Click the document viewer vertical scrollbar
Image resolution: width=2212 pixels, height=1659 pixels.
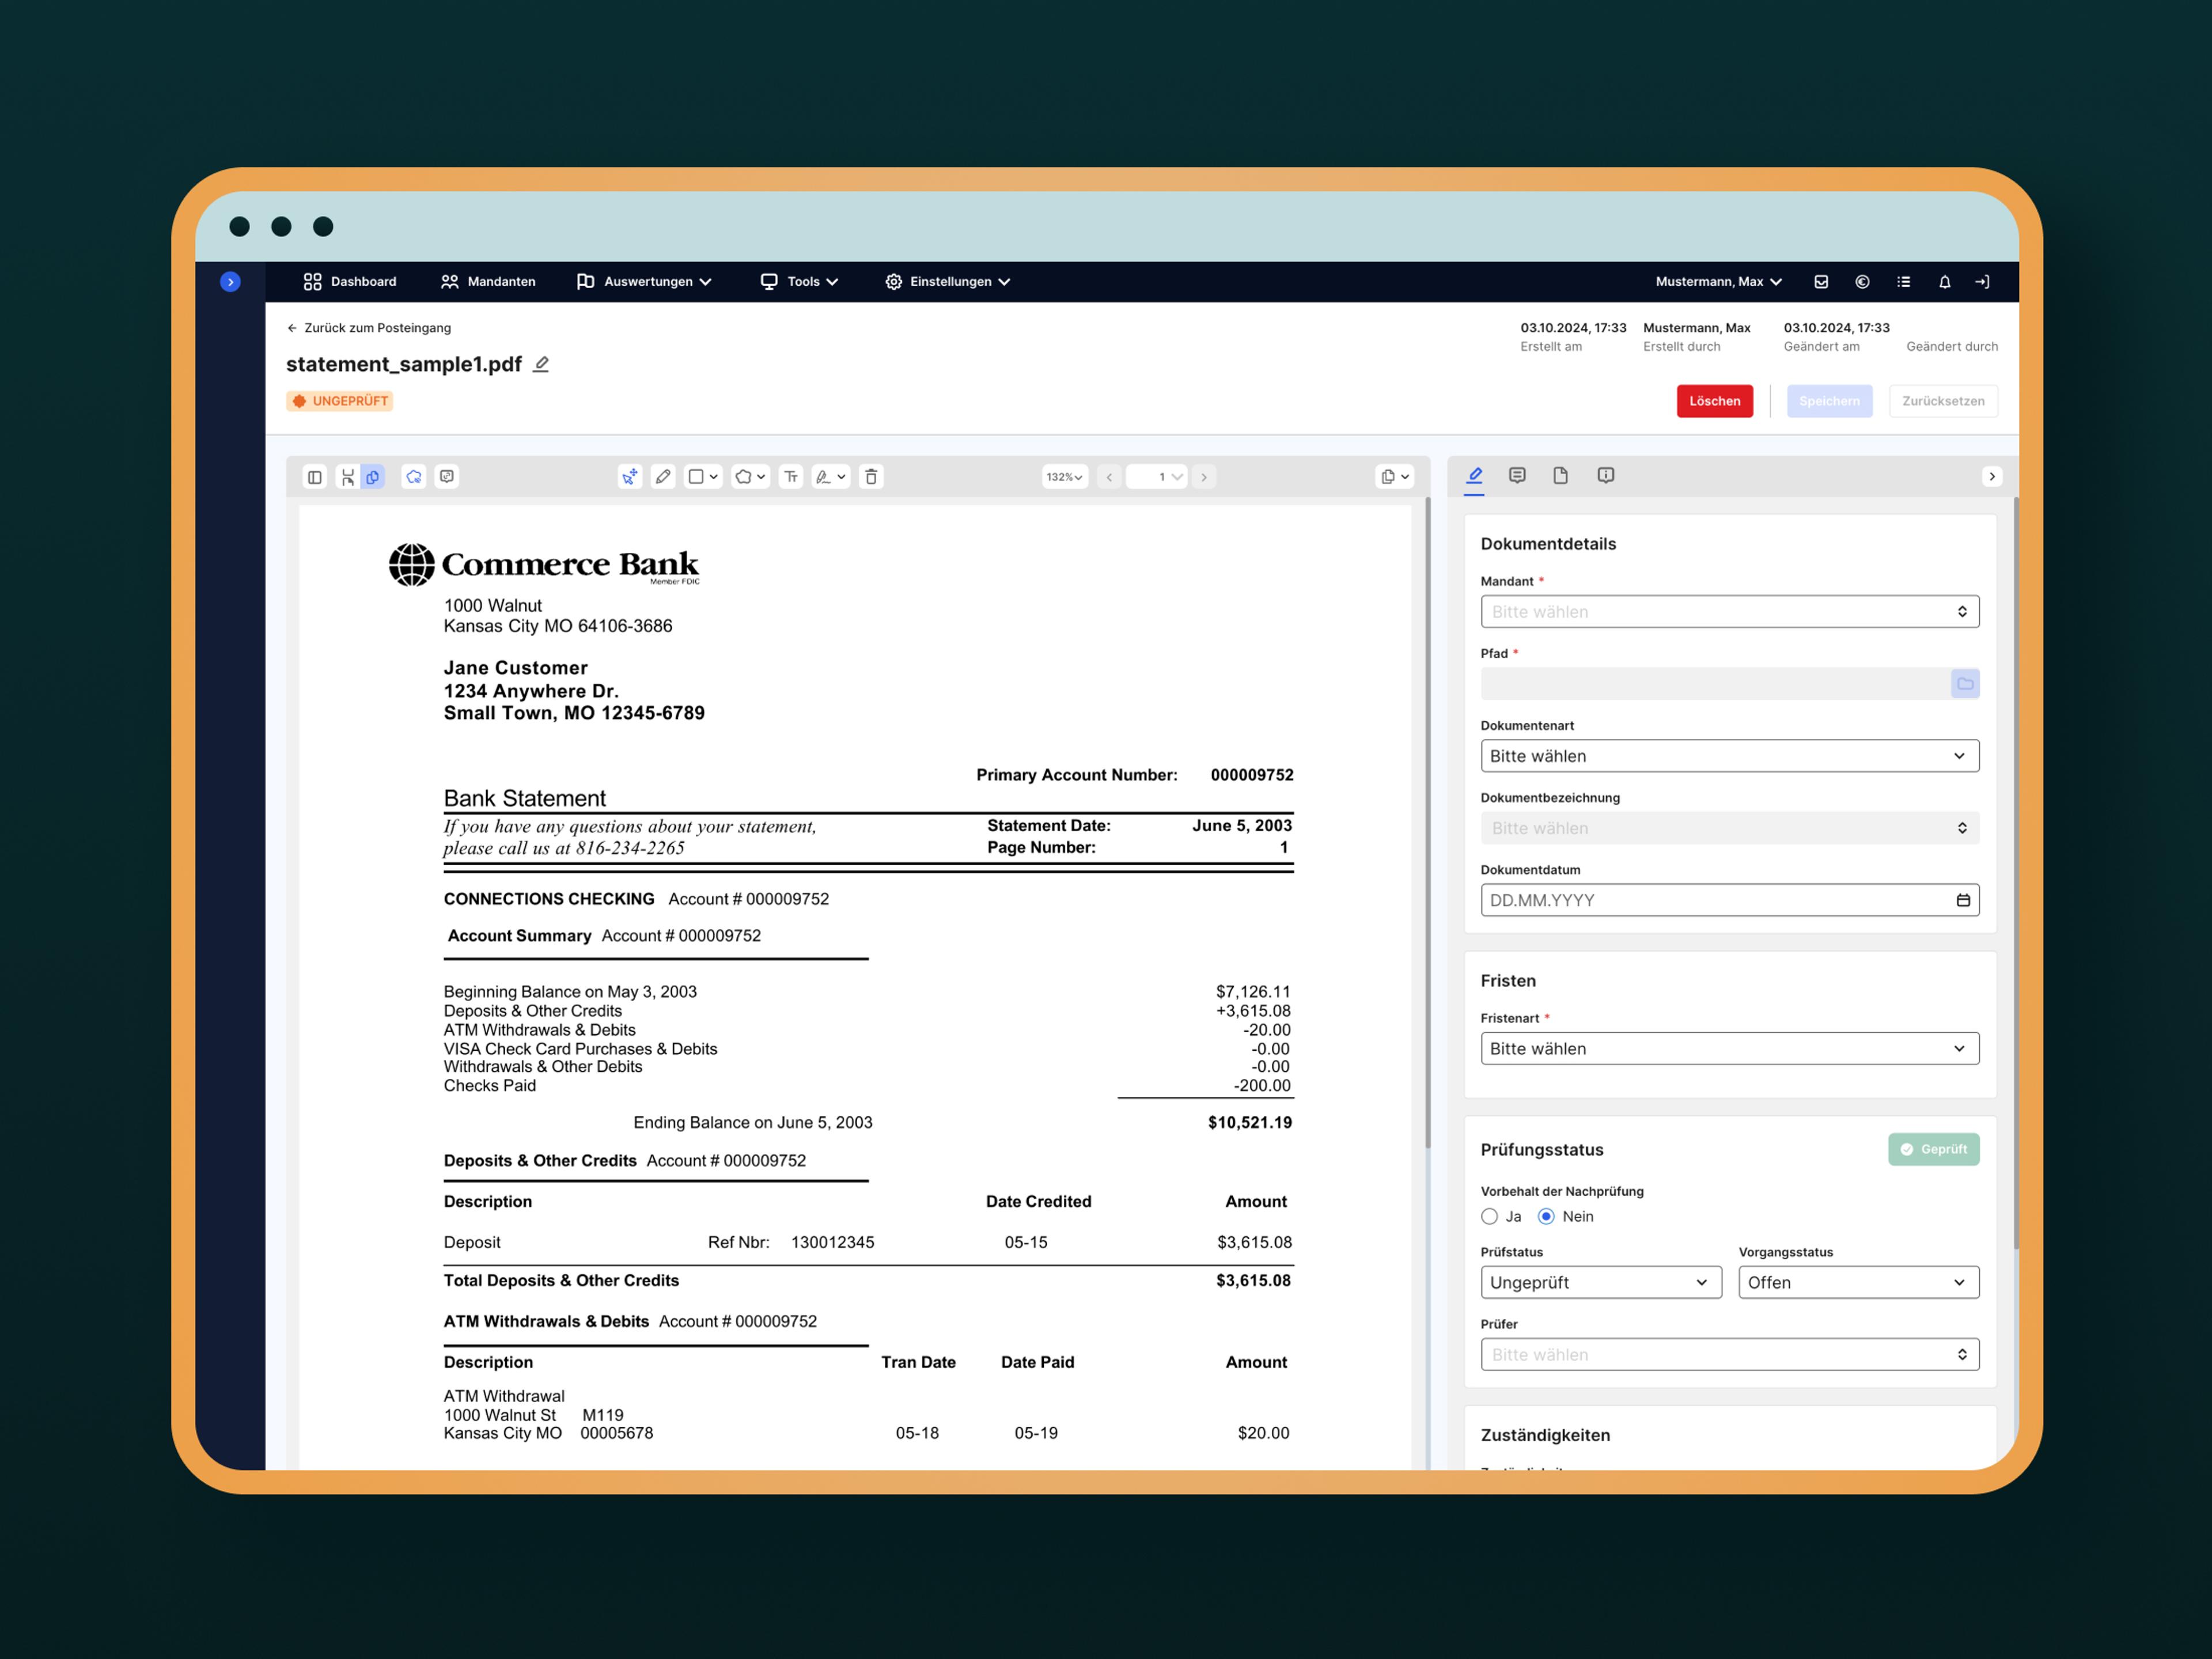click(1427, 820)
